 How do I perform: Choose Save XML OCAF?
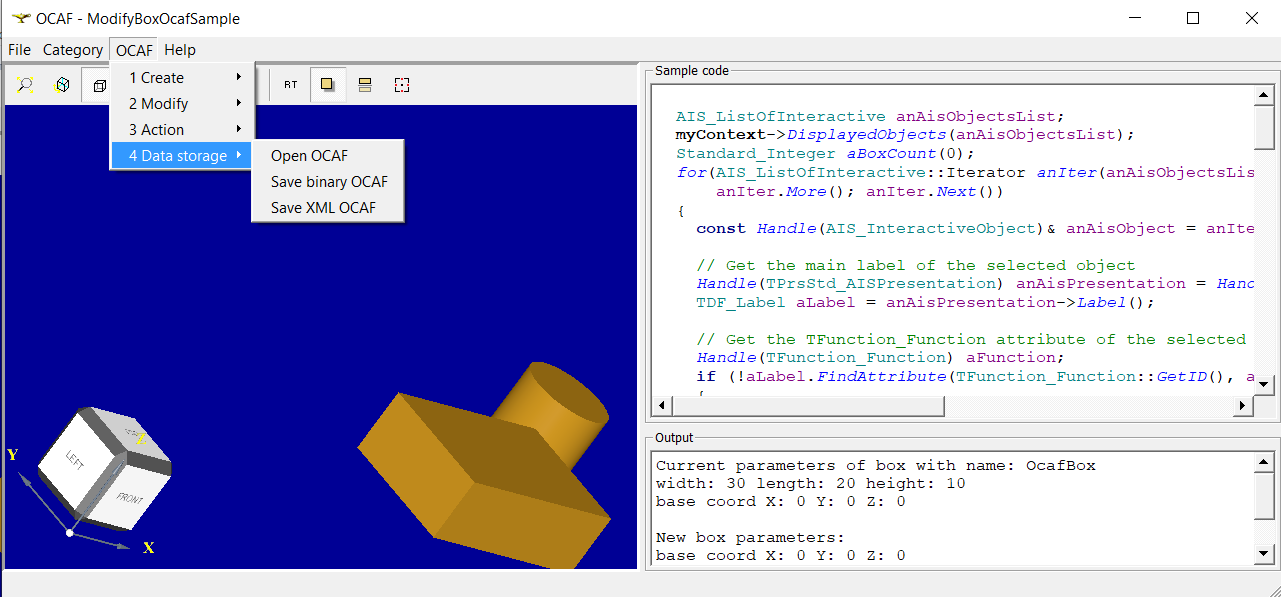[324, 208]
